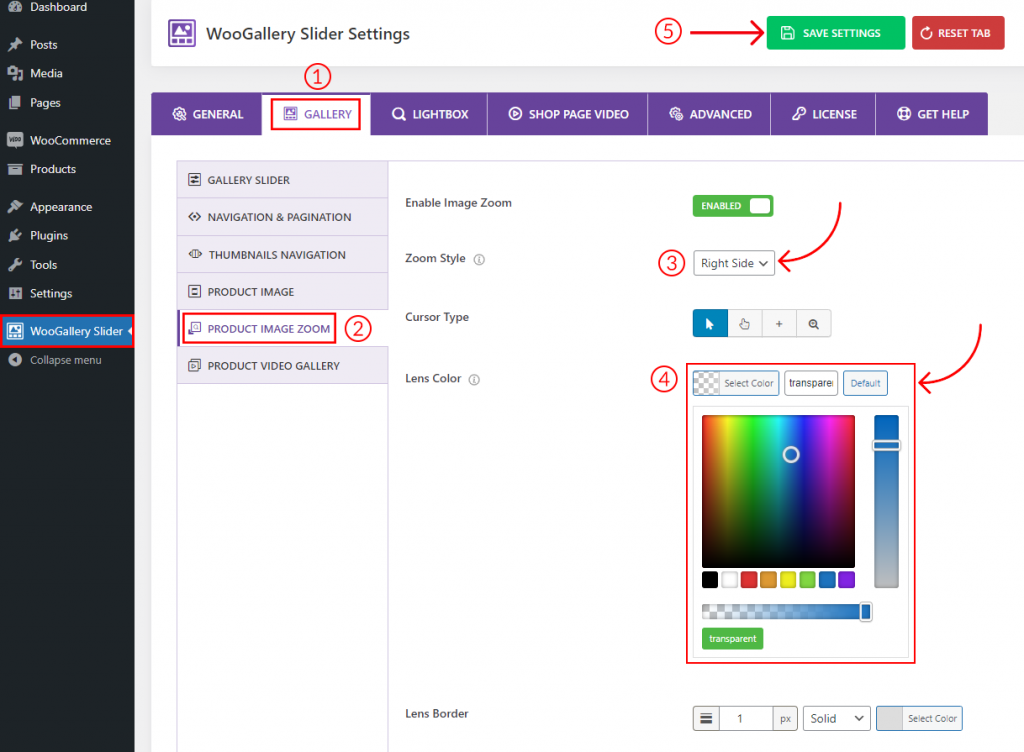This screenshot has height=752, width=1024.
Task: Choose the orange palette swatch
Action: (769, 580)
